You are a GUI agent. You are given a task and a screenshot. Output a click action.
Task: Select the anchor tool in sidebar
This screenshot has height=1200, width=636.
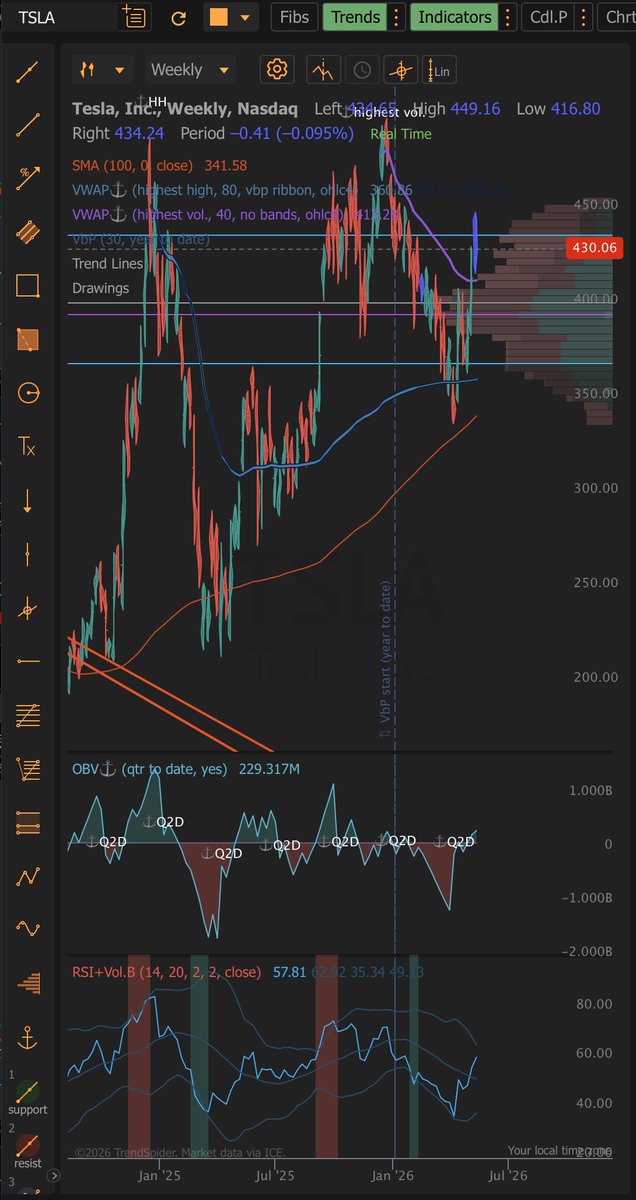click(x=28, y=1038)
